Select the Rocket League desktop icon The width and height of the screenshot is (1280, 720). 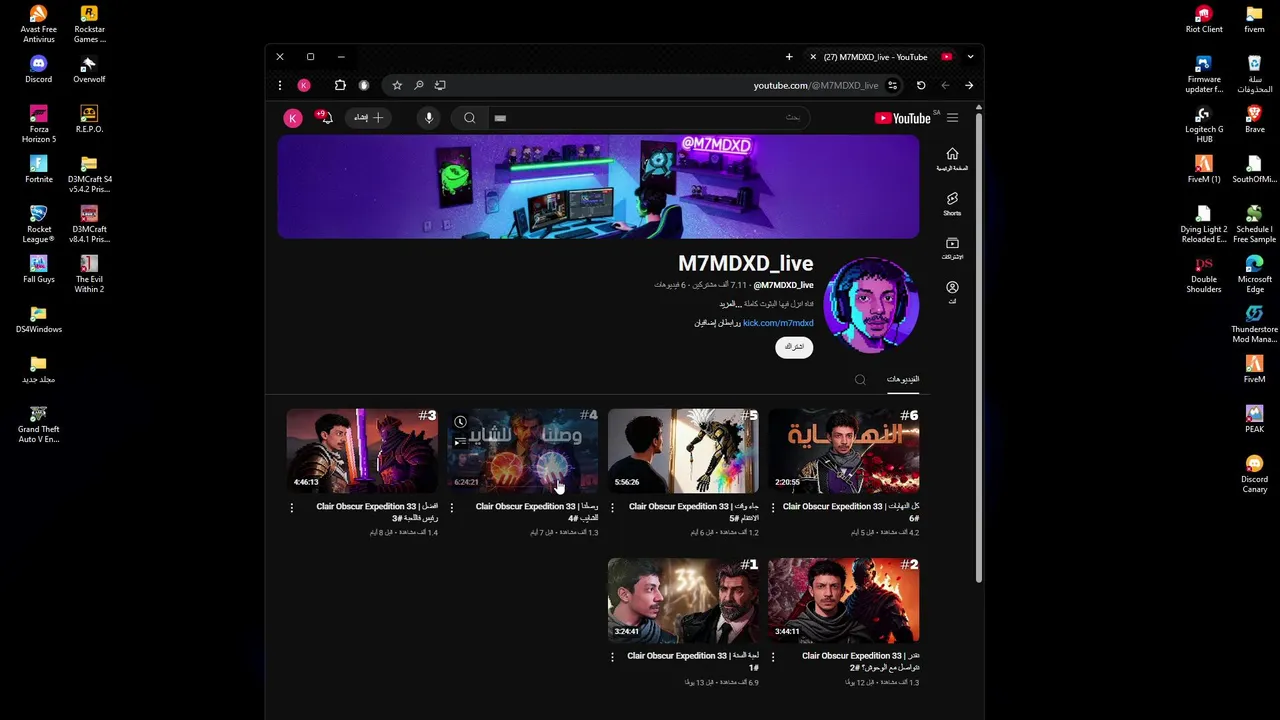pyautogui.click(x=38, y=224)
